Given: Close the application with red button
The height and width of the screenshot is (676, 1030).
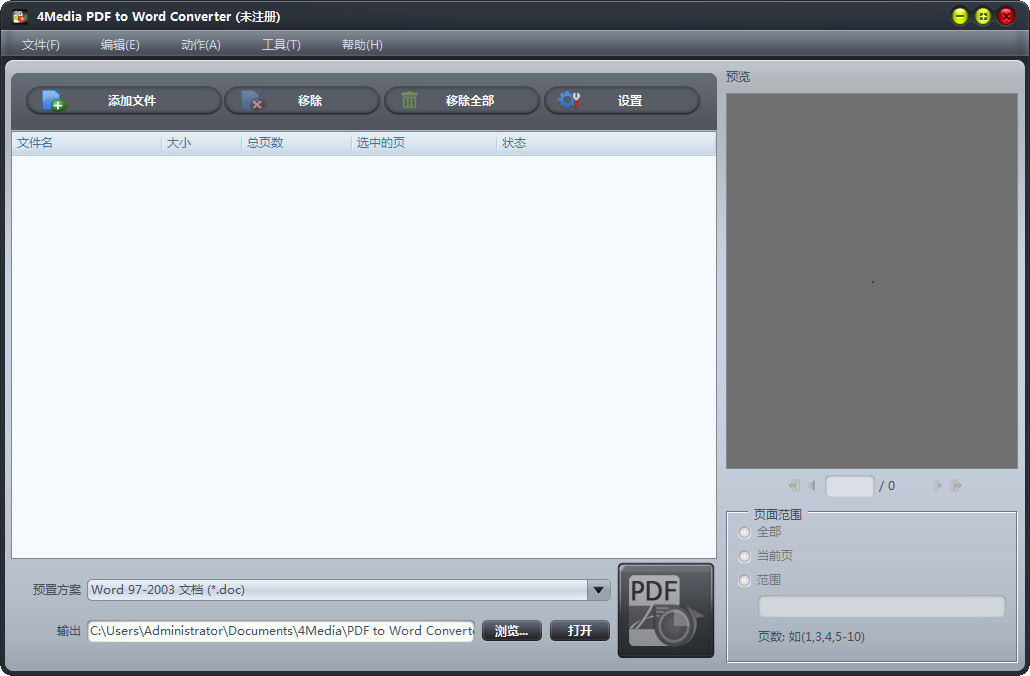Looking at the screenshot, I should (x=1006, y=16).
